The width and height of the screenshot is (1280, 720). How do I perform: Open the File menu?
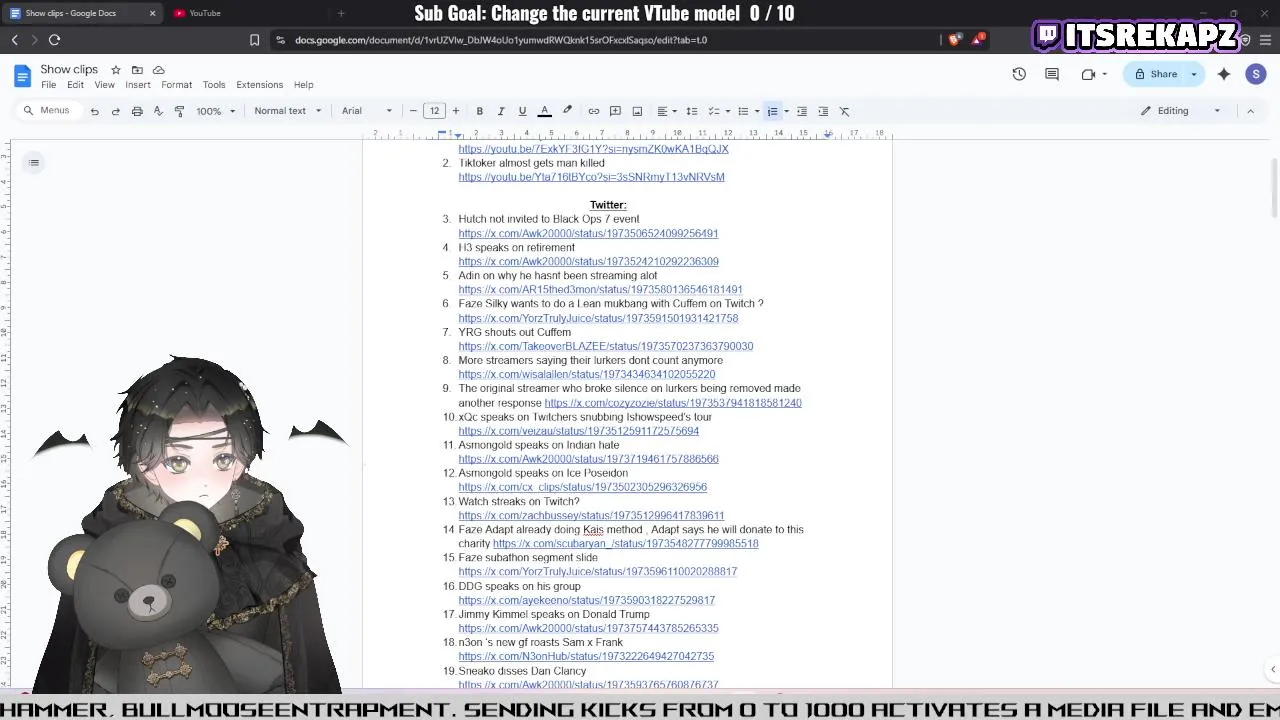[x=48, y=85]
